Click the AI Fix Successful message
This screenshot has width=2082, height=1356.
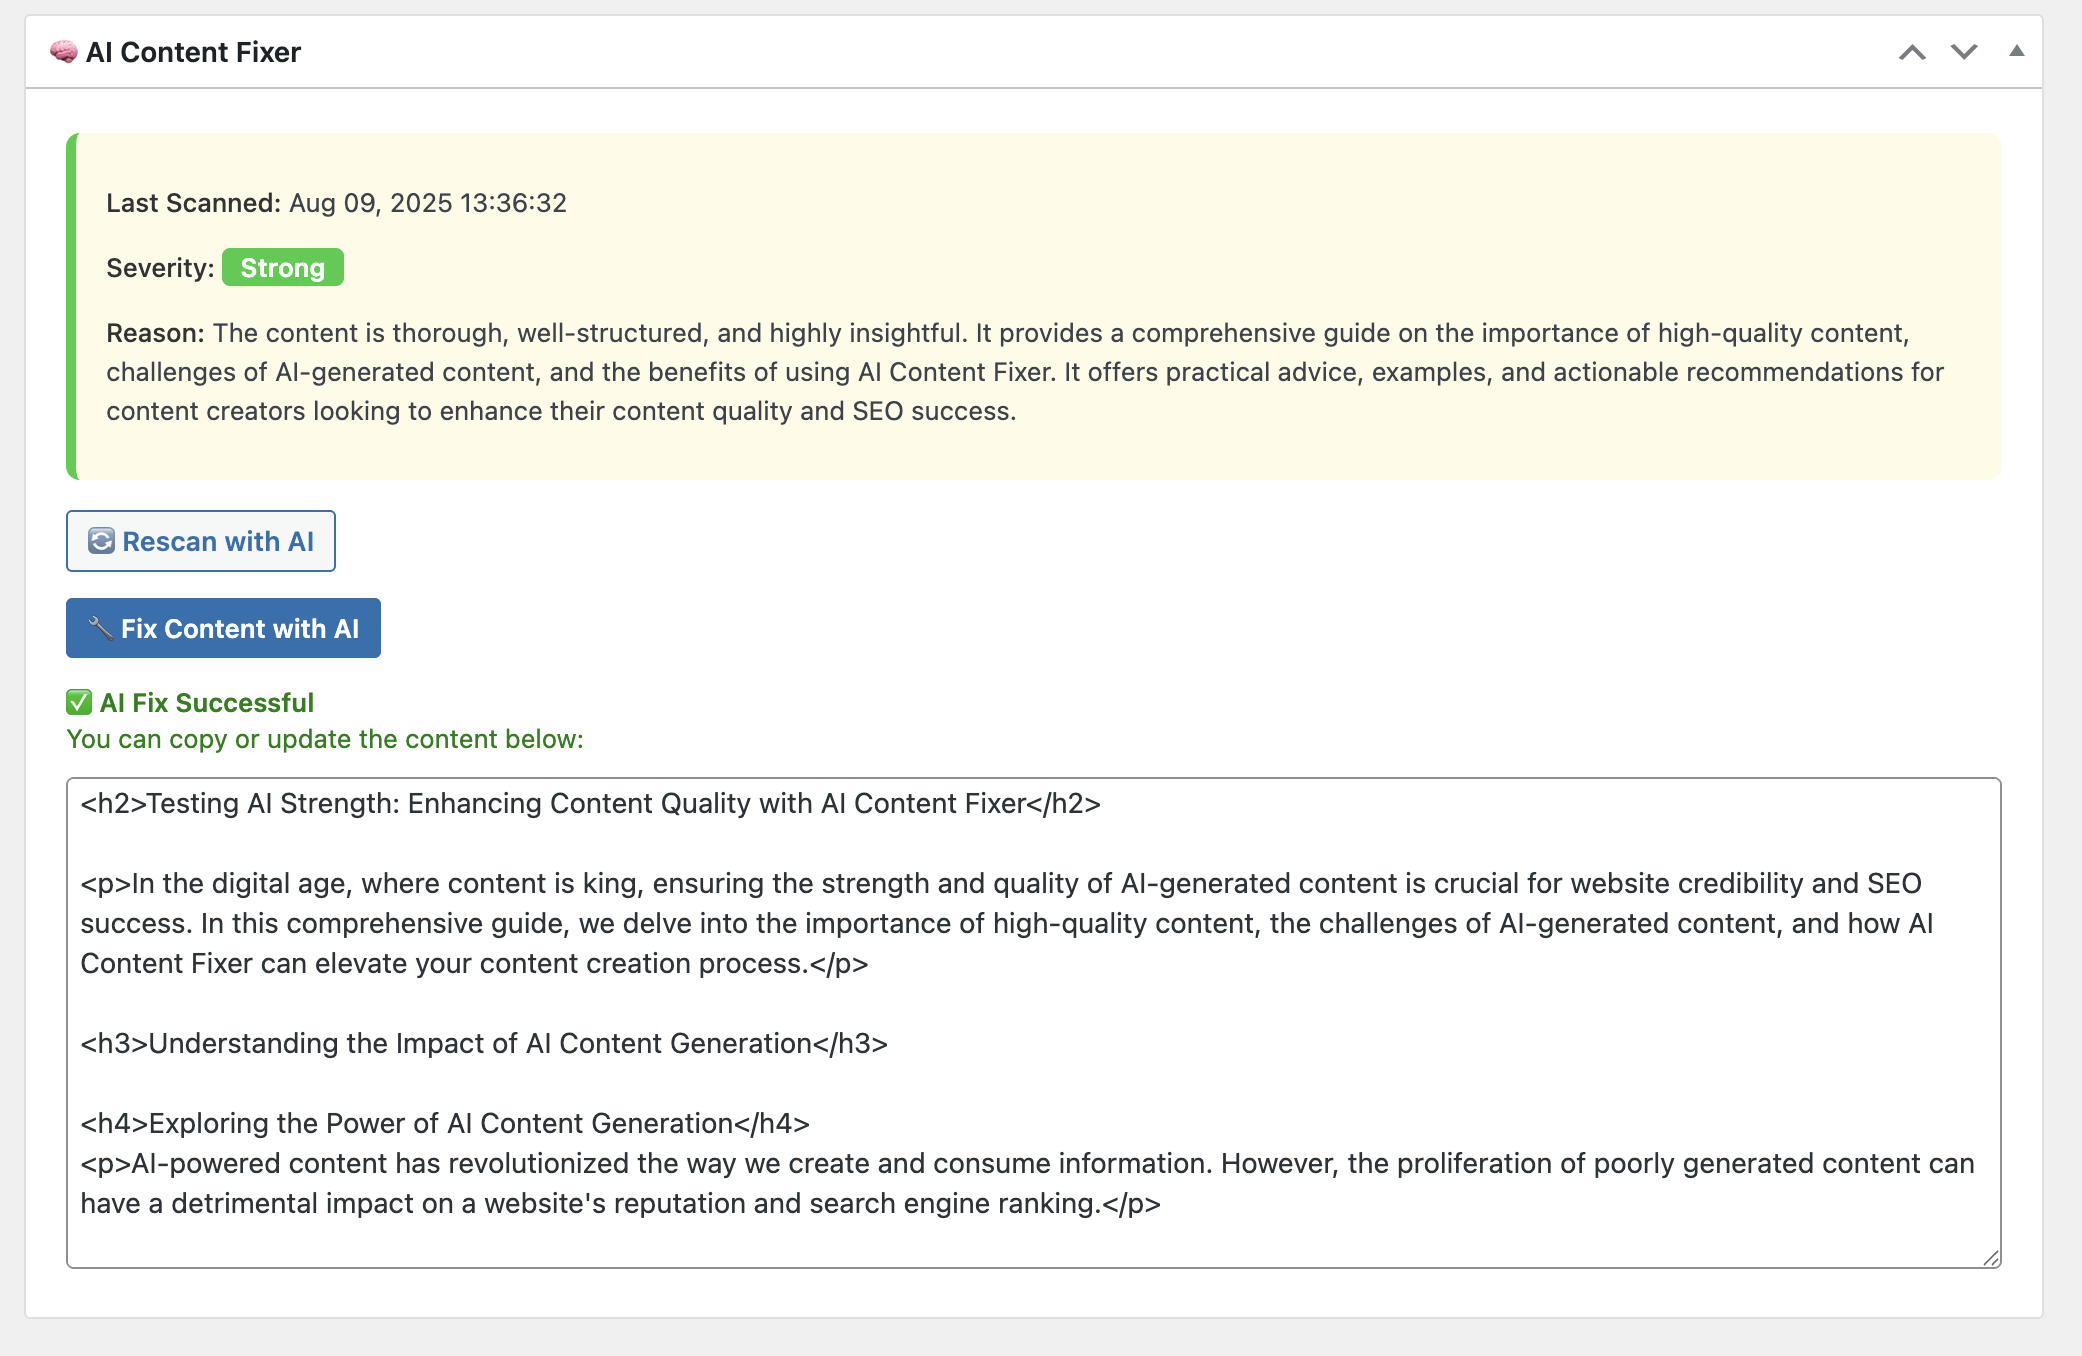[207, 703]
